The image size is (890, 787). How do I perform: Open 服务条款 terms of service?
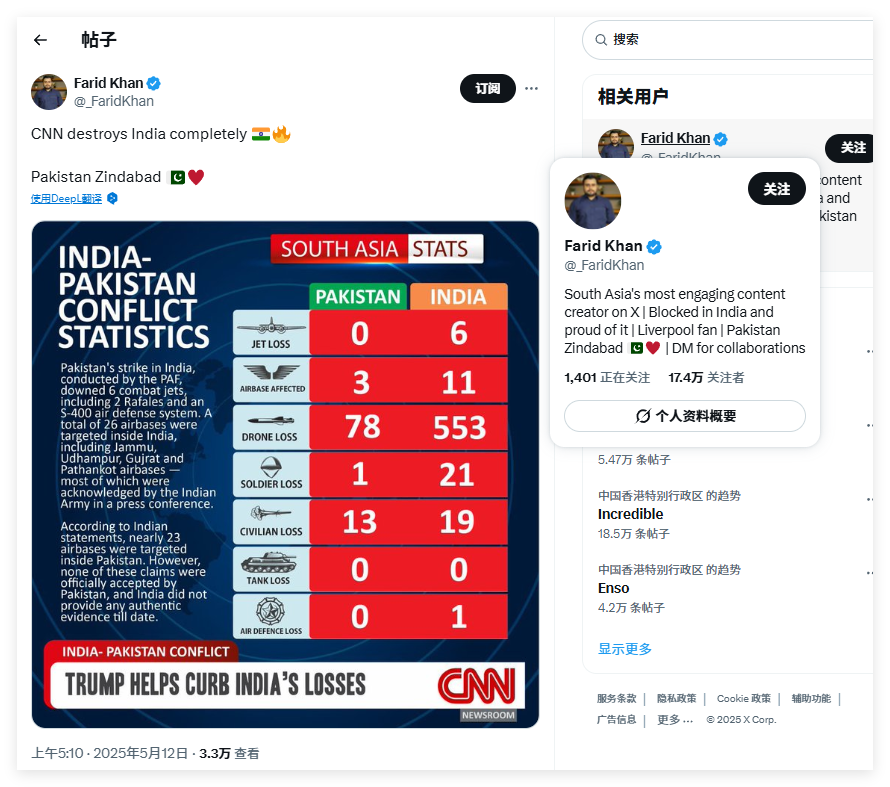[616, 698]
